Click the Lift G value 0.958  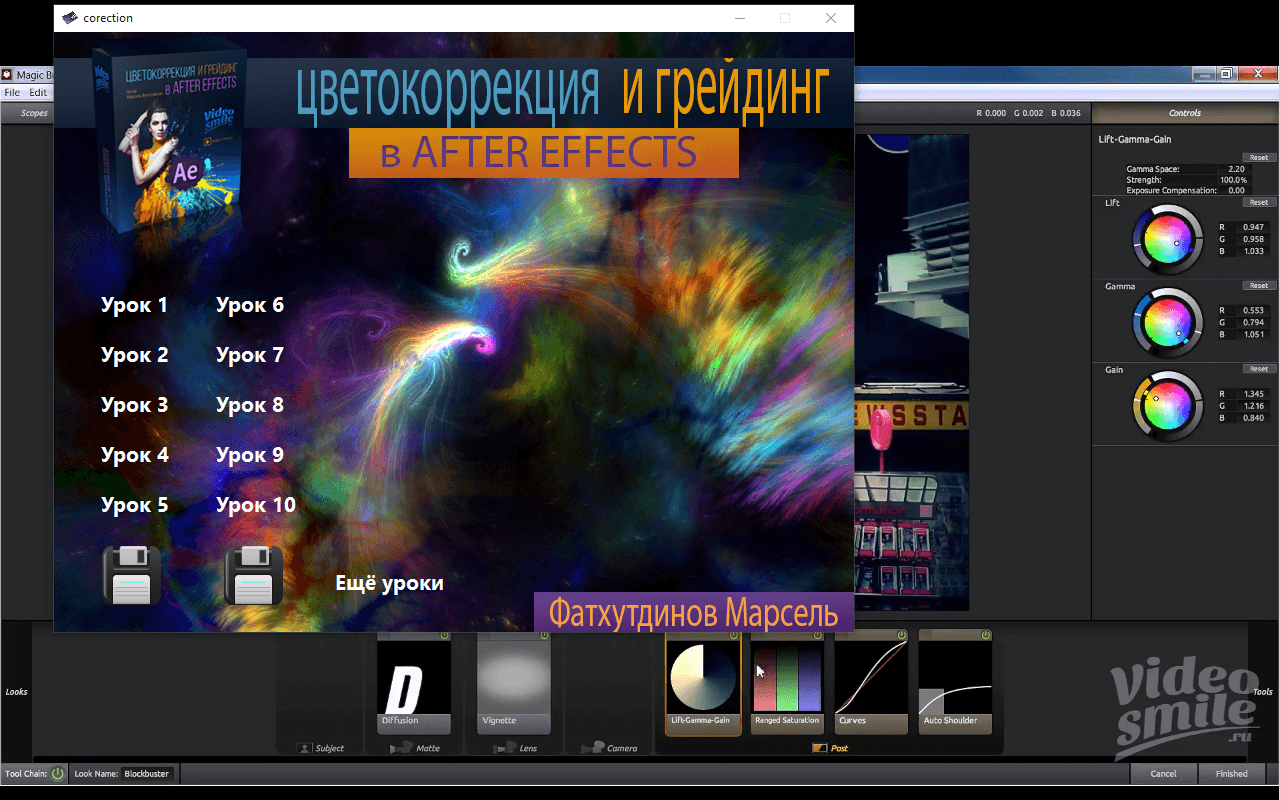pyautogui.click(x=1253, y=239)
